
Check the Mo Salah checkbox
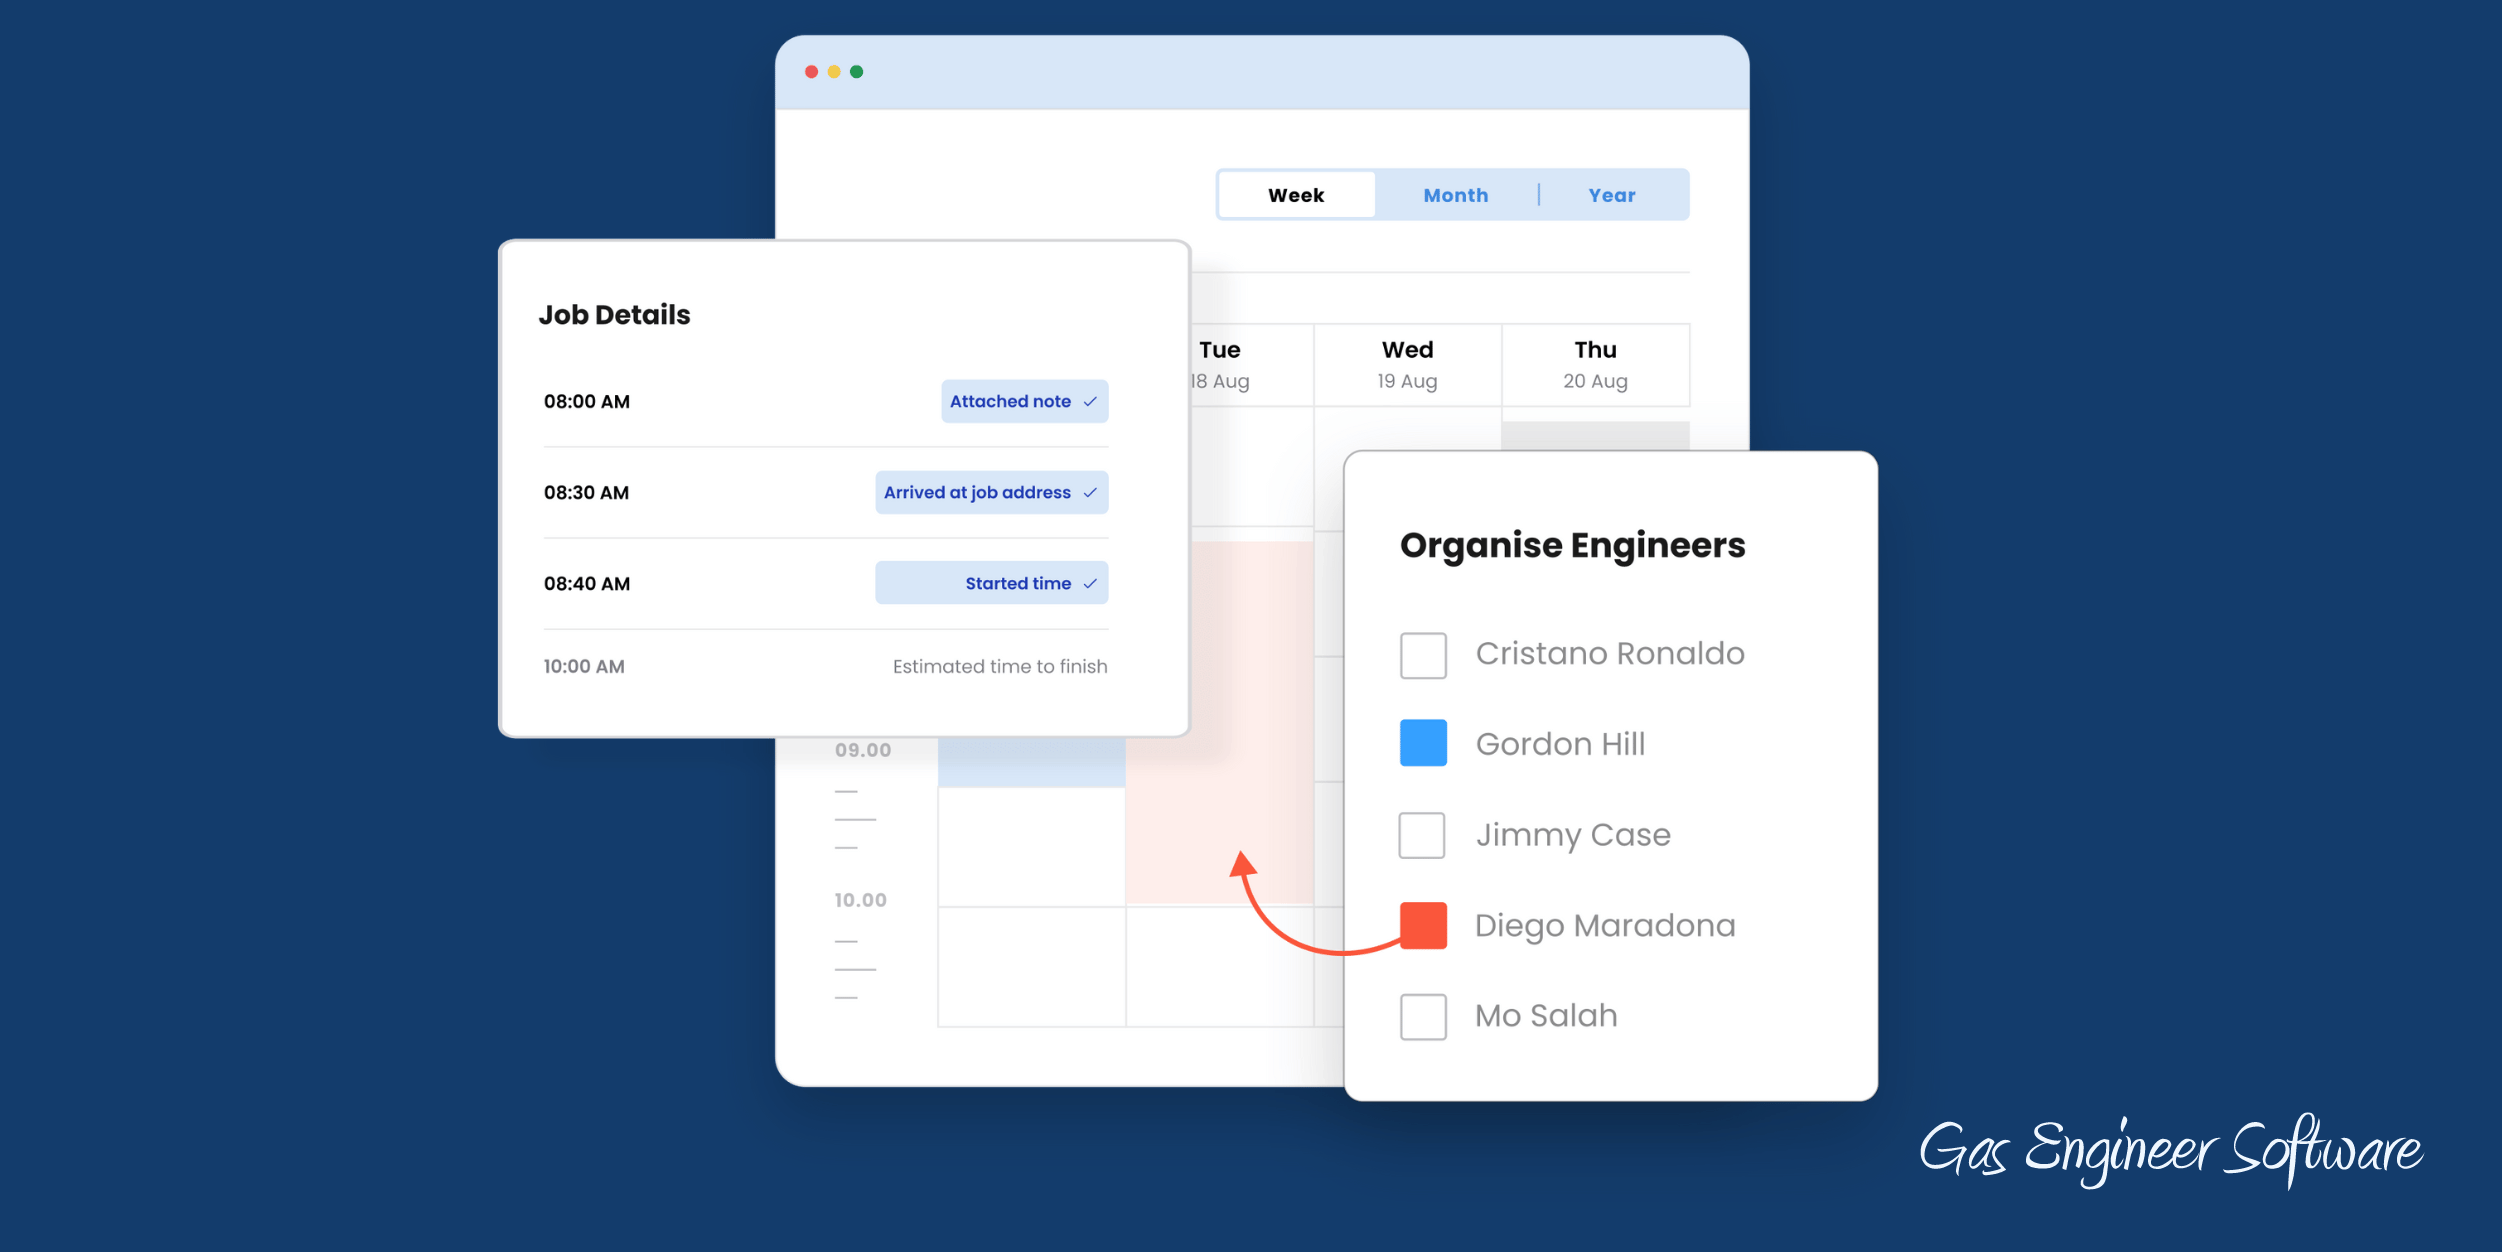1423,1017
